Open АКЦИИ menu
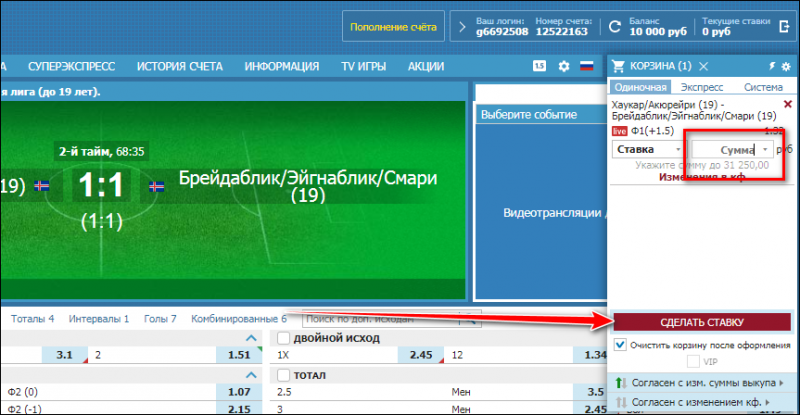This screenshot has width=800, height=415. [426, 66]
